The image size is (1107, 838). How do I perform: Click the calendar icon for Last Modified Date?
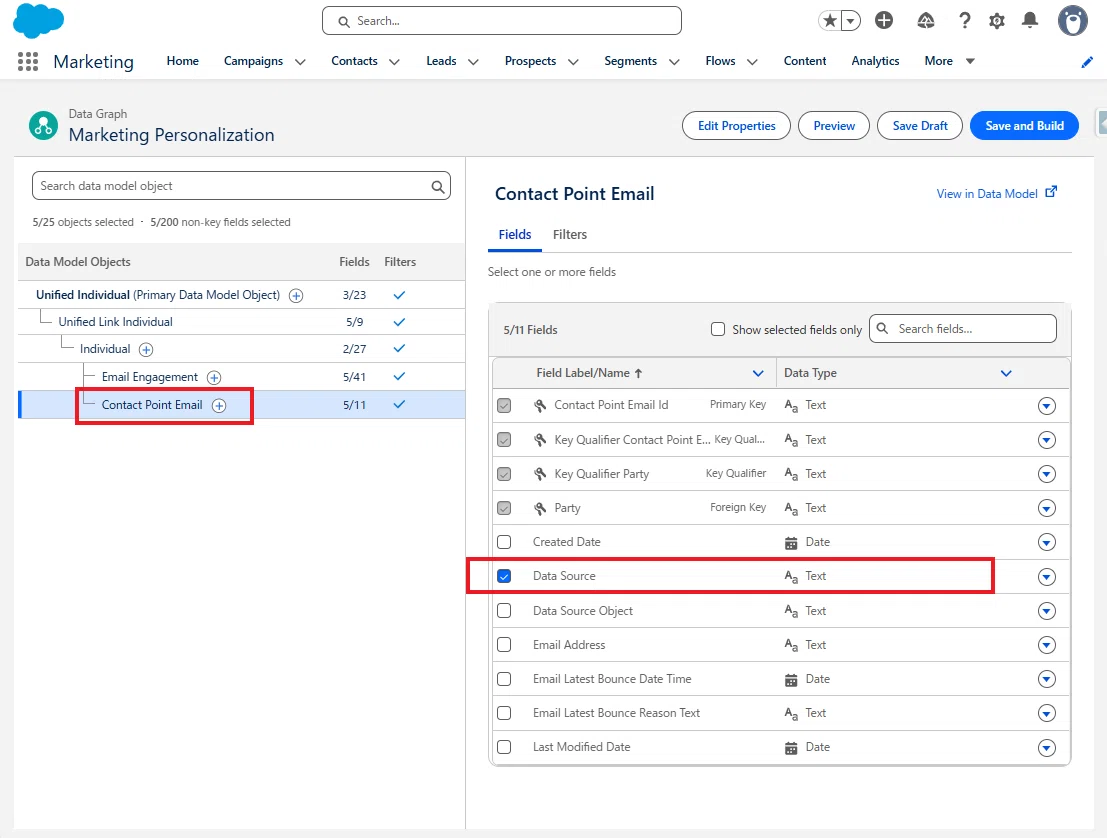791,748
